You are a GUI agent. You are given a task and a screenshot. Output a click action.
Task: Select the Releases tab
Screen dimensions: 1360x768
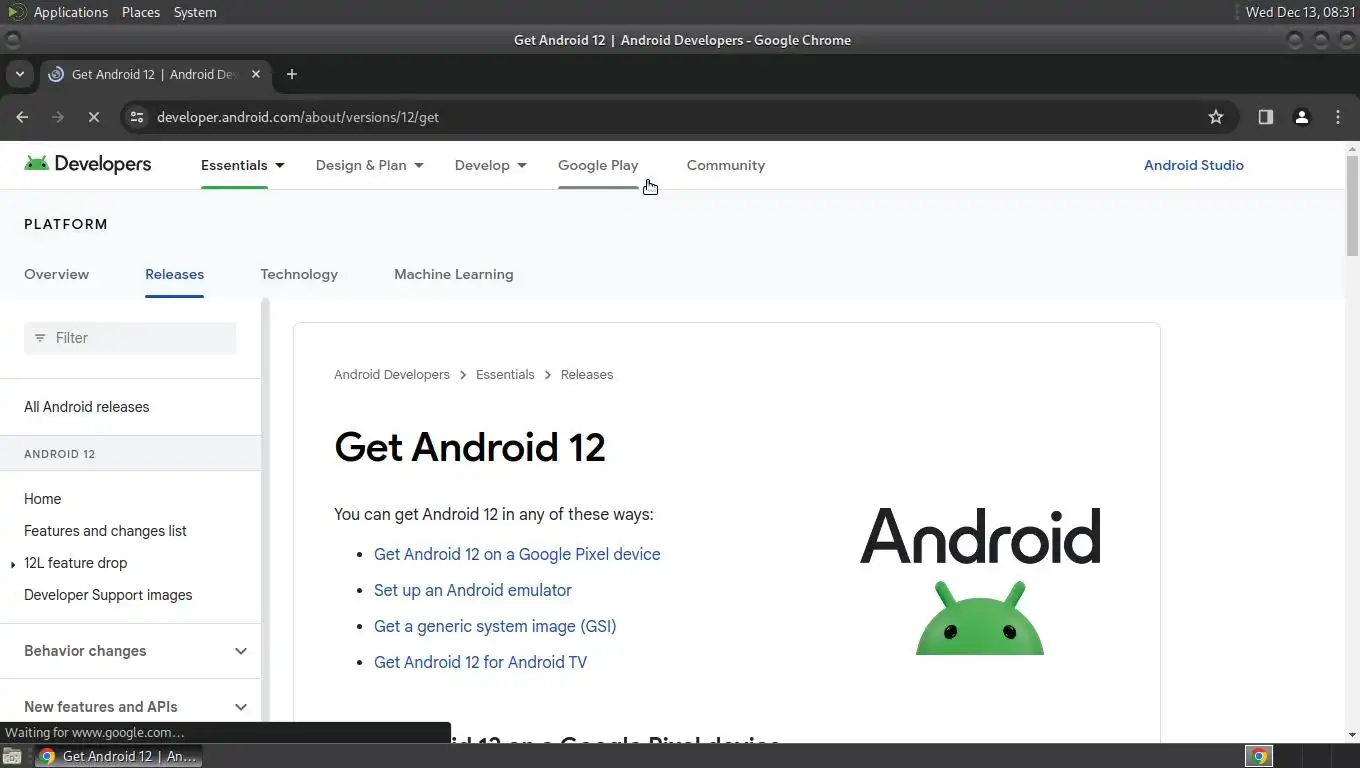click(x=174, y=274)
